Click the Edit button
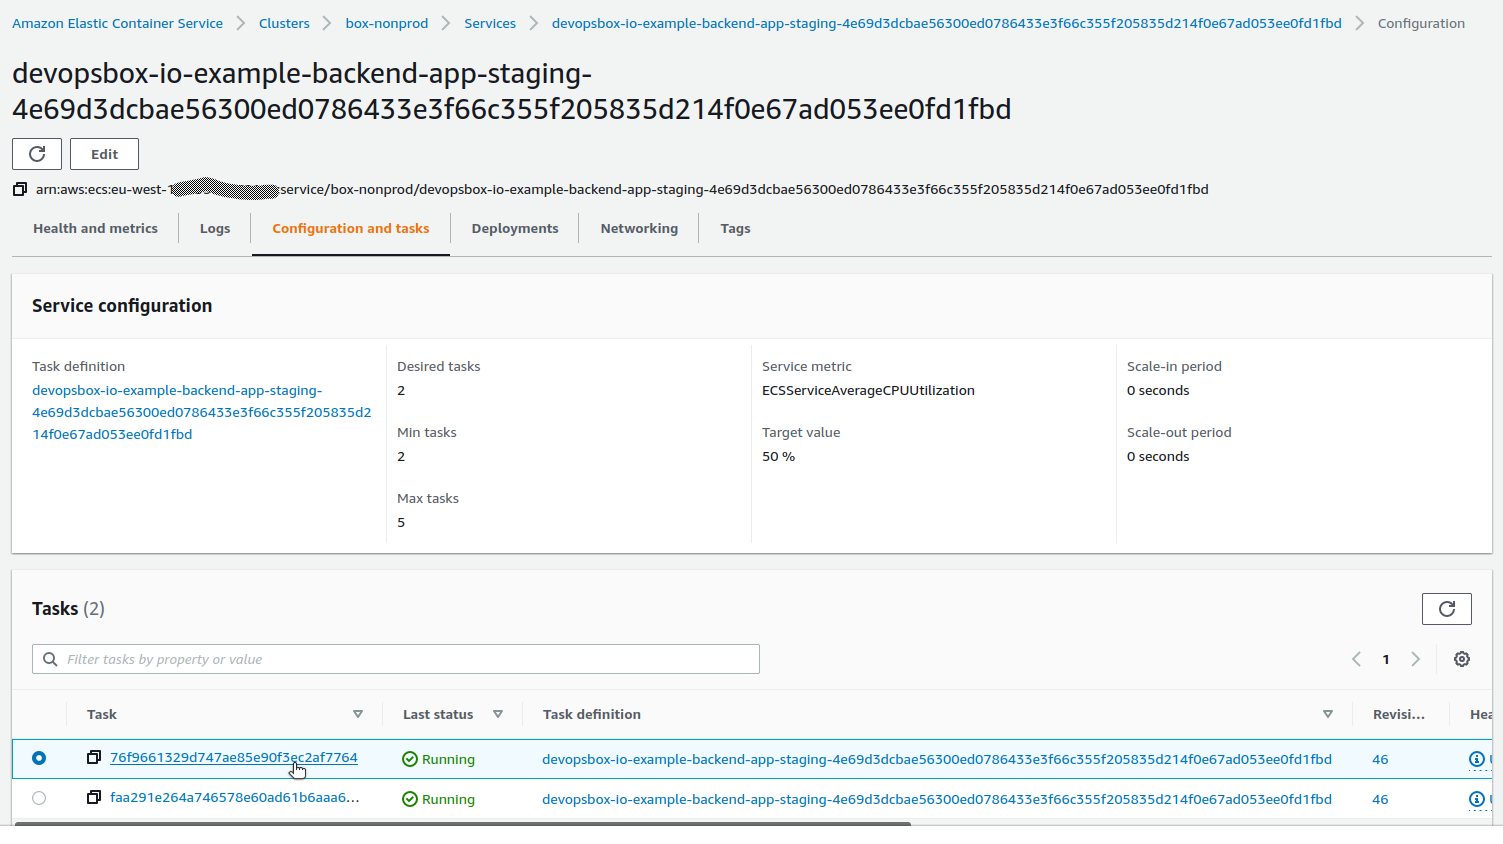 [x=104, y=154]
